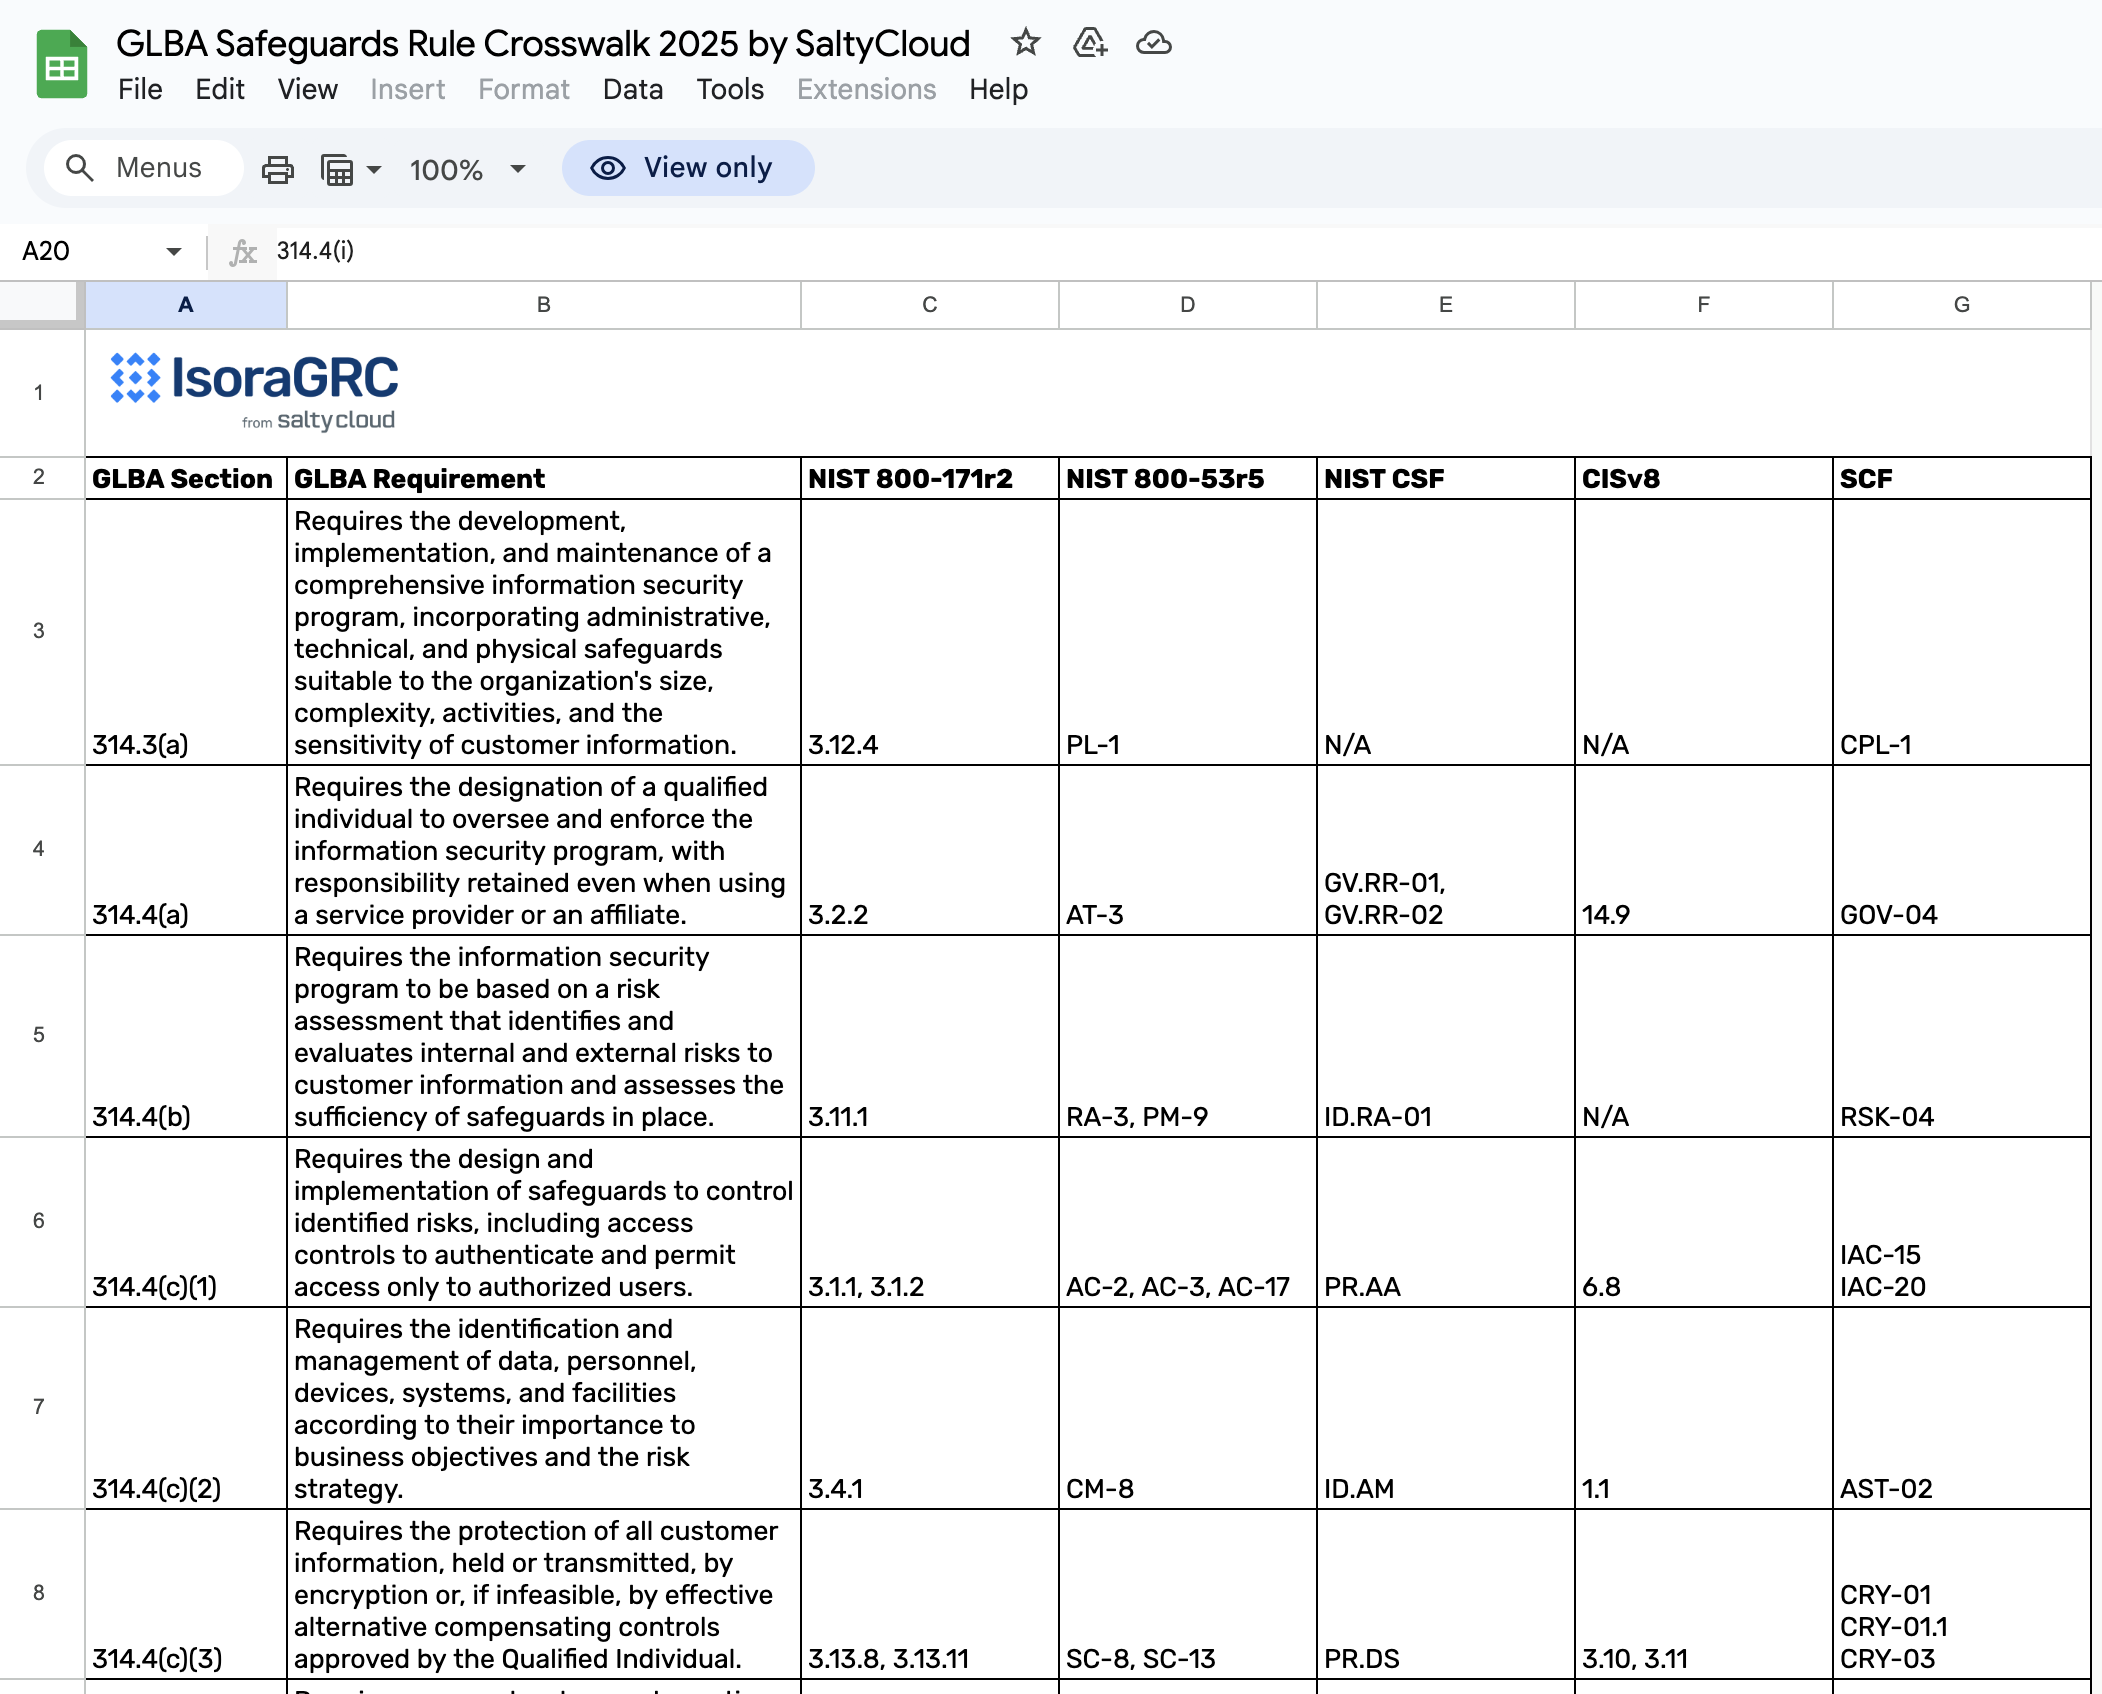Open the Data menu

(632, 90)
